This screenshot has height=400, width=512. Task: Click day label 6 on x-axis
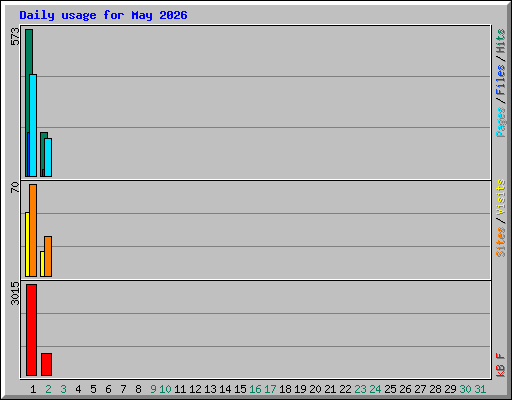(108, 389)
